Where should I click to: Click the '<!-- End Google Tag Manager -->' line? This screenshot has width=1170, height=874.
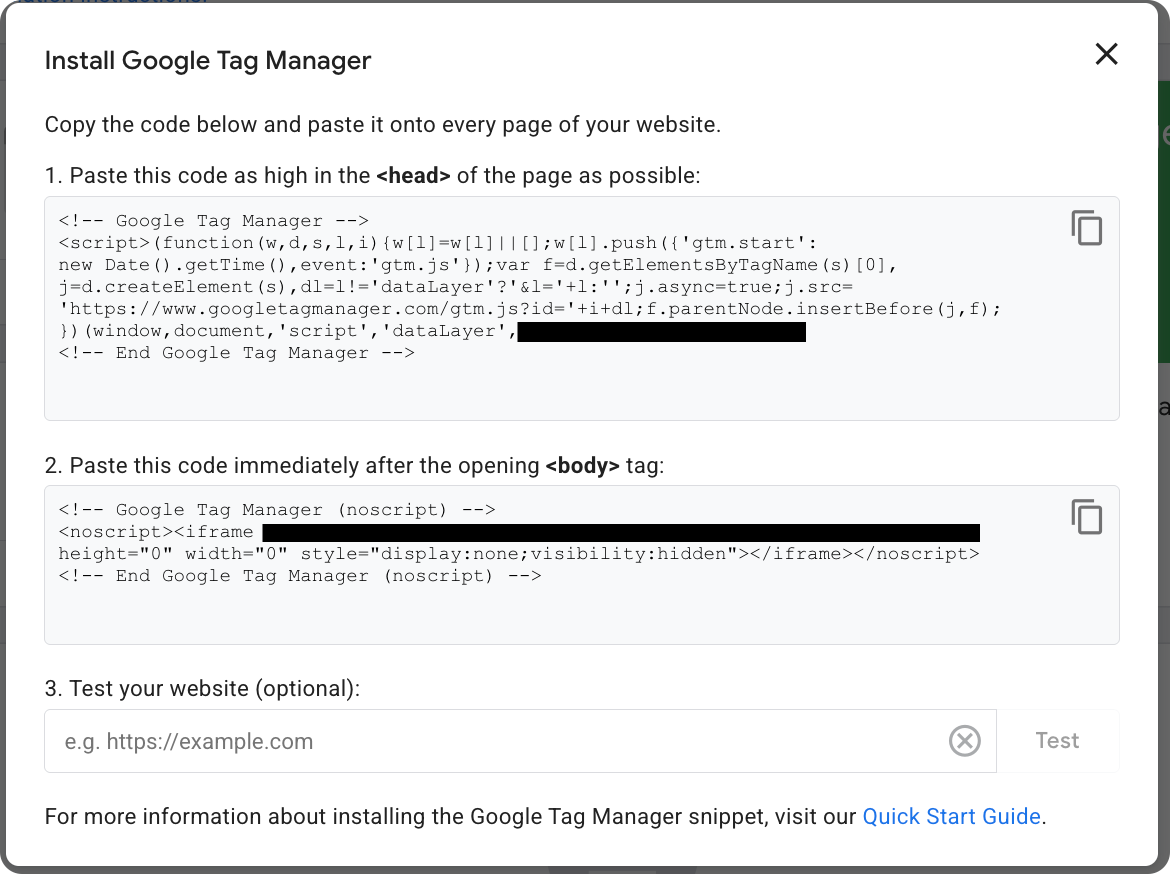click(237, 353)
